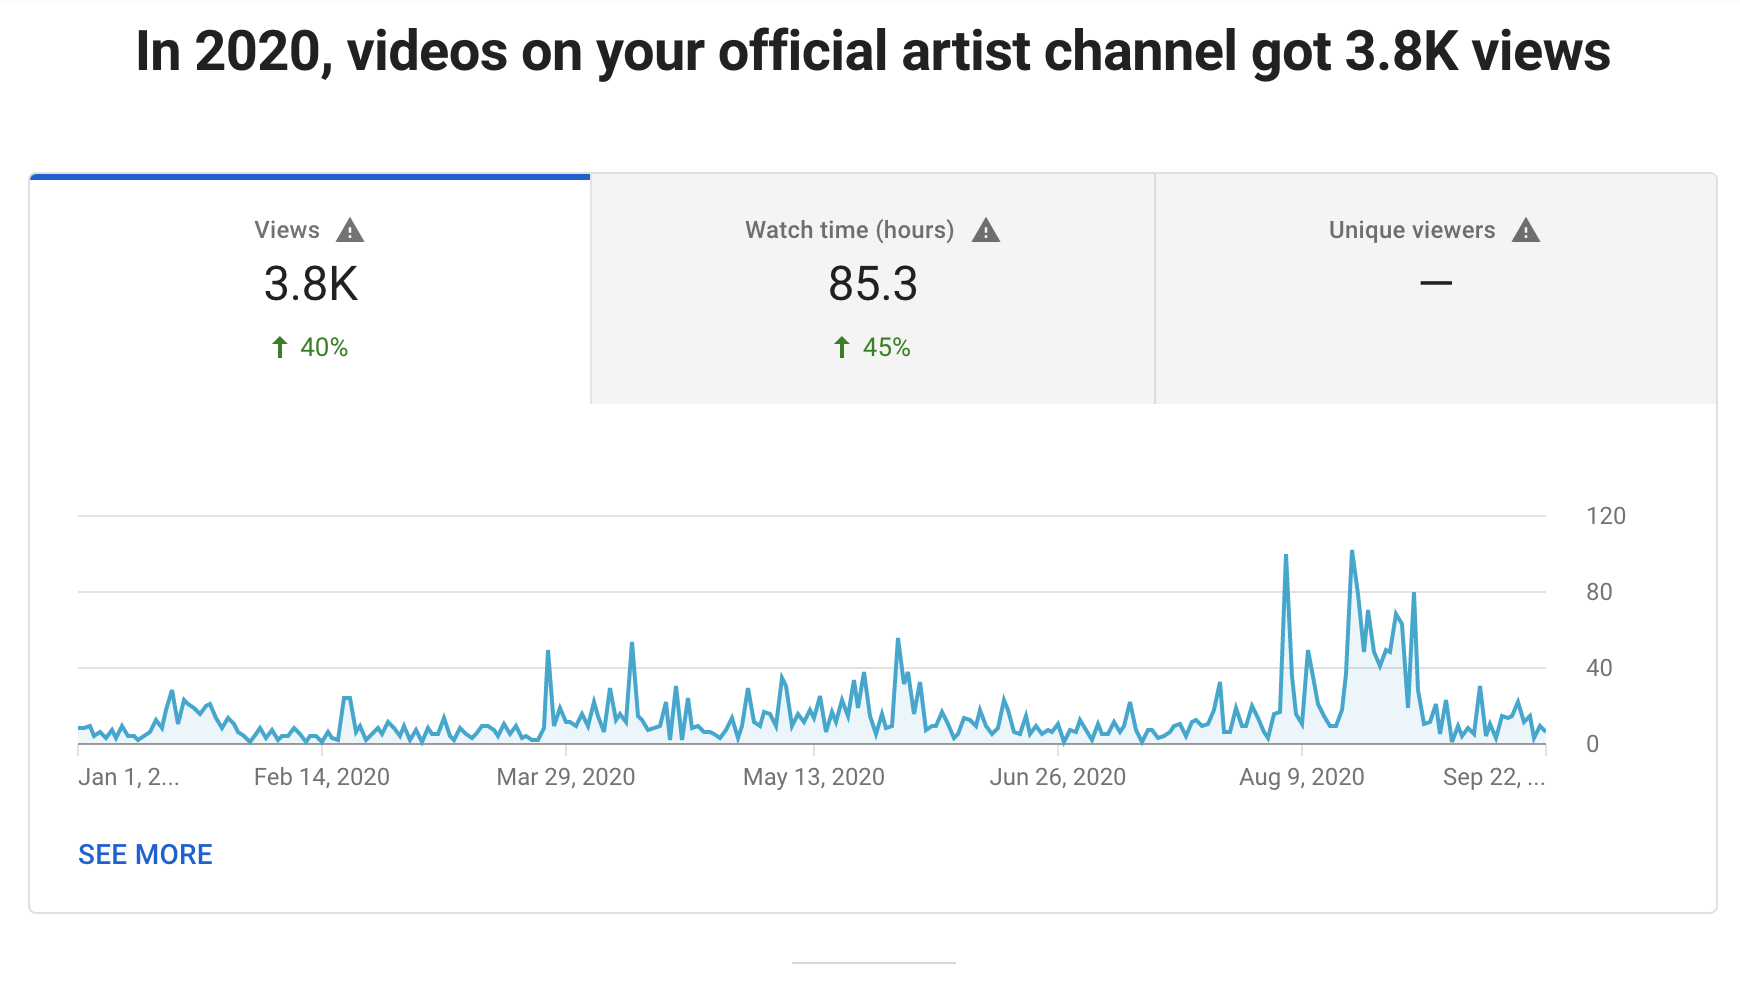Click the green up arrow beside 45%

[x=842, y=347]
